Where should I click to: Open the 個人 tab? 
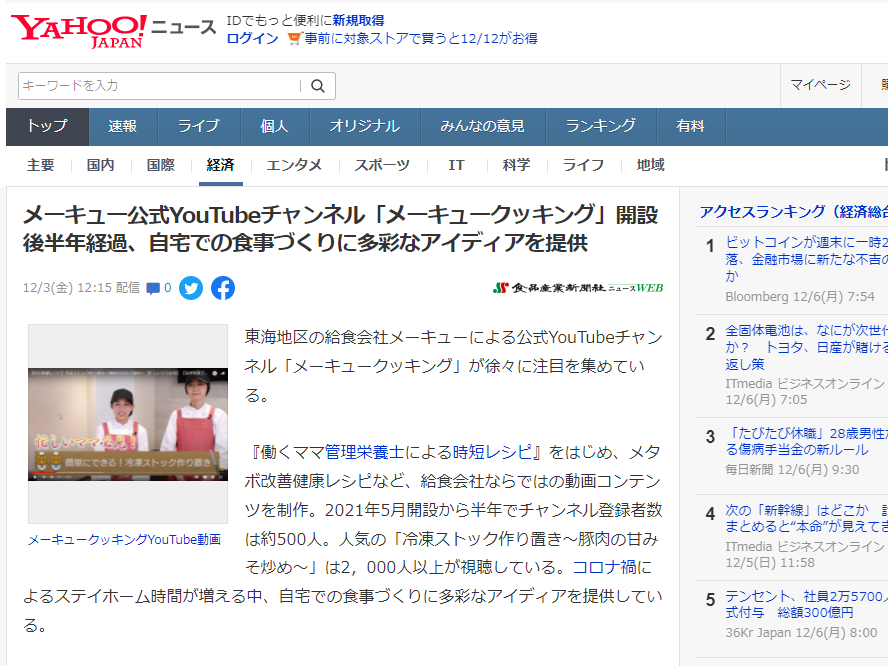click(275, 126)
